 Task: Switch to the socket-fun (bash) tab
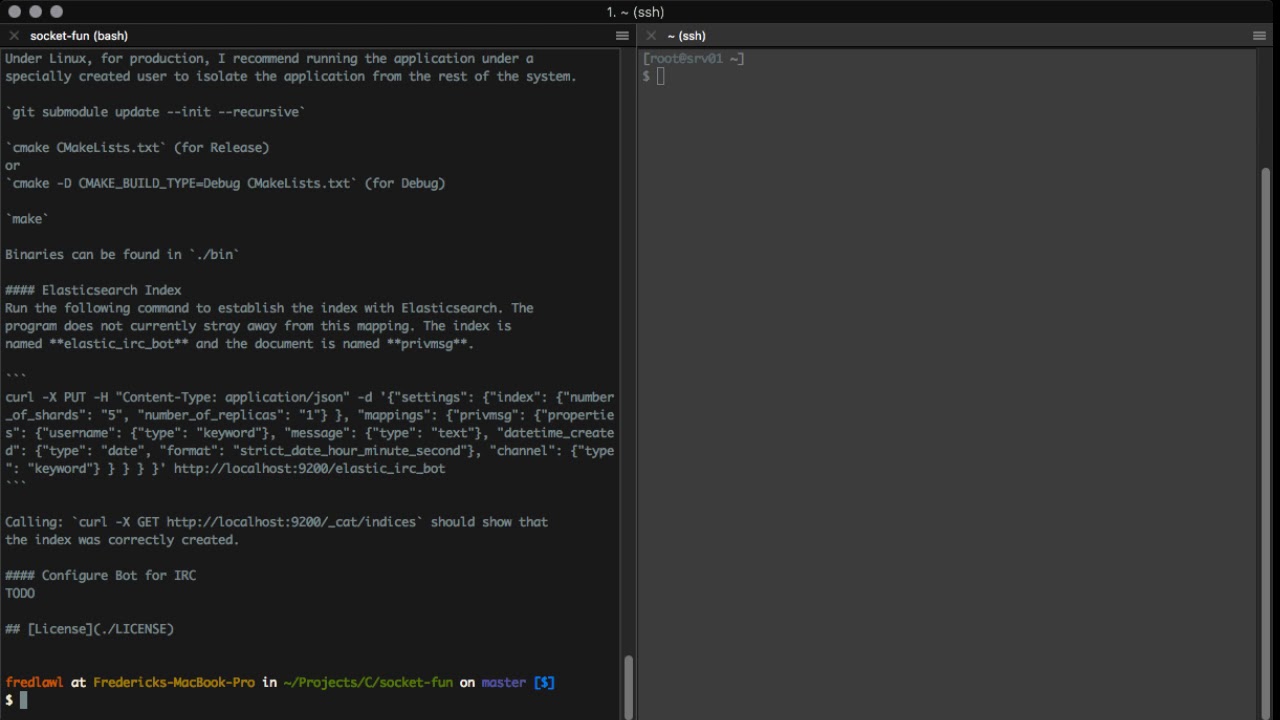point(79,36)
